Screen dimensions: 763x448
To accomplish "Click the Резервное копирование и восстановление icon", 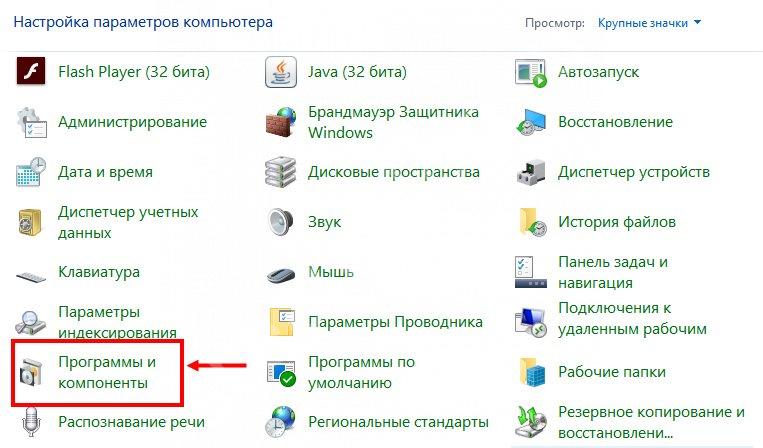I will click(531, 422).
